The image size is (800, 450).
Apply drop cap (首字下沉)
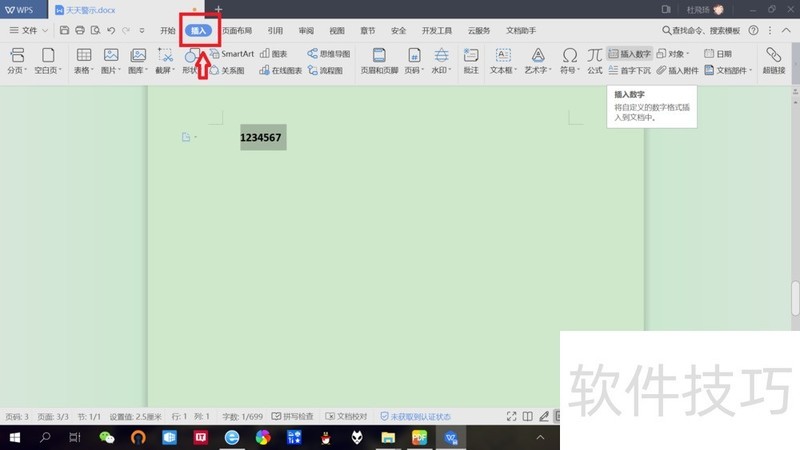pos(630,70)
